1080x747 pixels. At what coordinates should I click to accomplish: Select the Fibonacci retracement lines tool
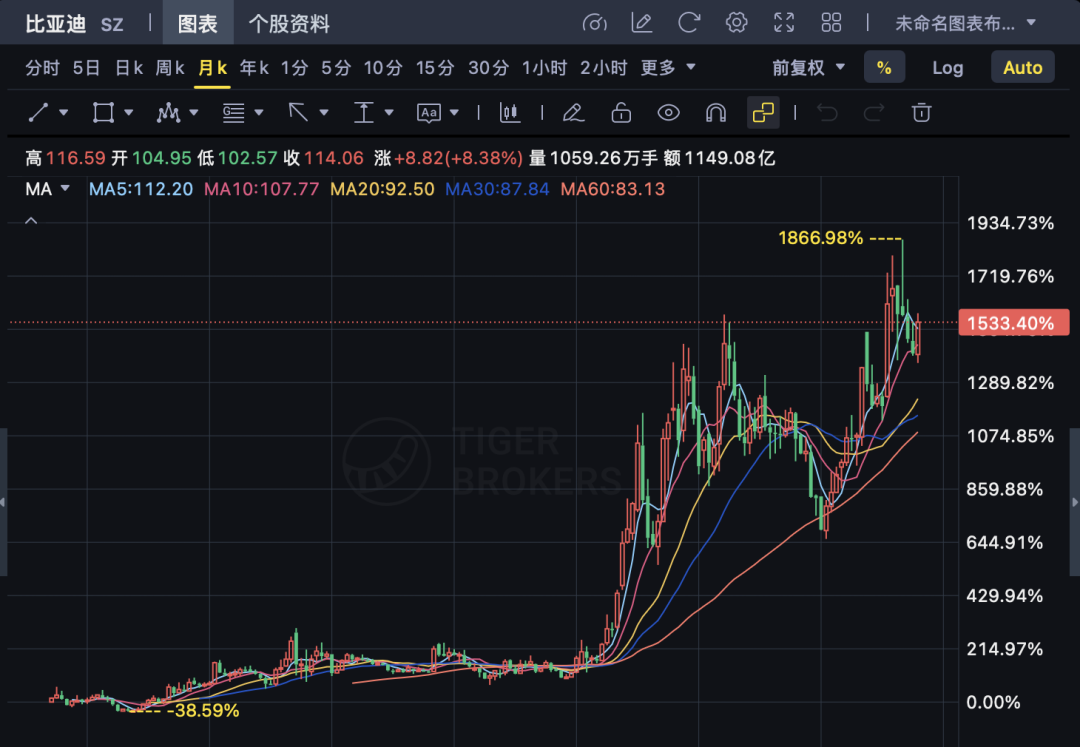click(x=233, y=112)
